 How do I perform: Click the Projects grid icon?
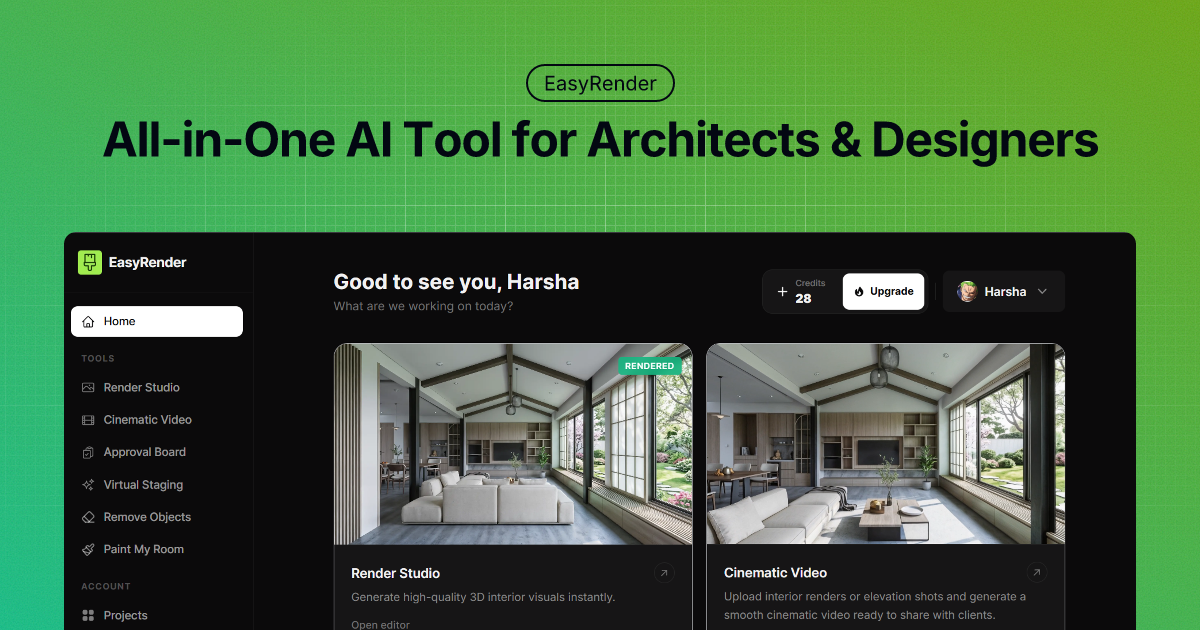[x=88, y=615]
